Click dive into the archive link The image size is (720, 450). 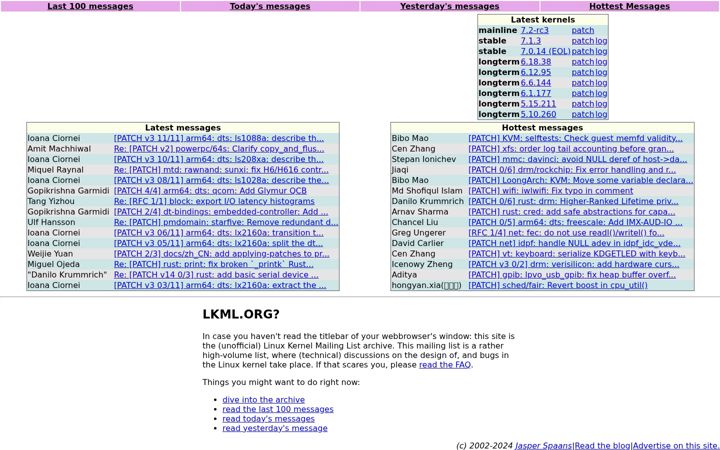click(264, 400)
